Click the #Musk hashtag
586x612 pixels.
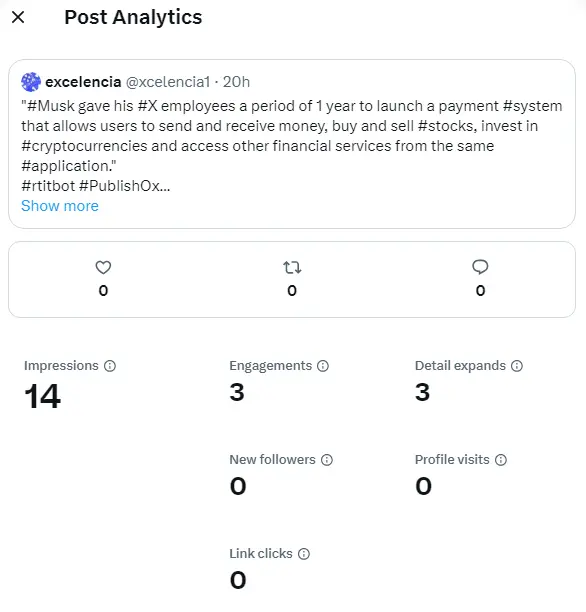[x=51, y=106]
